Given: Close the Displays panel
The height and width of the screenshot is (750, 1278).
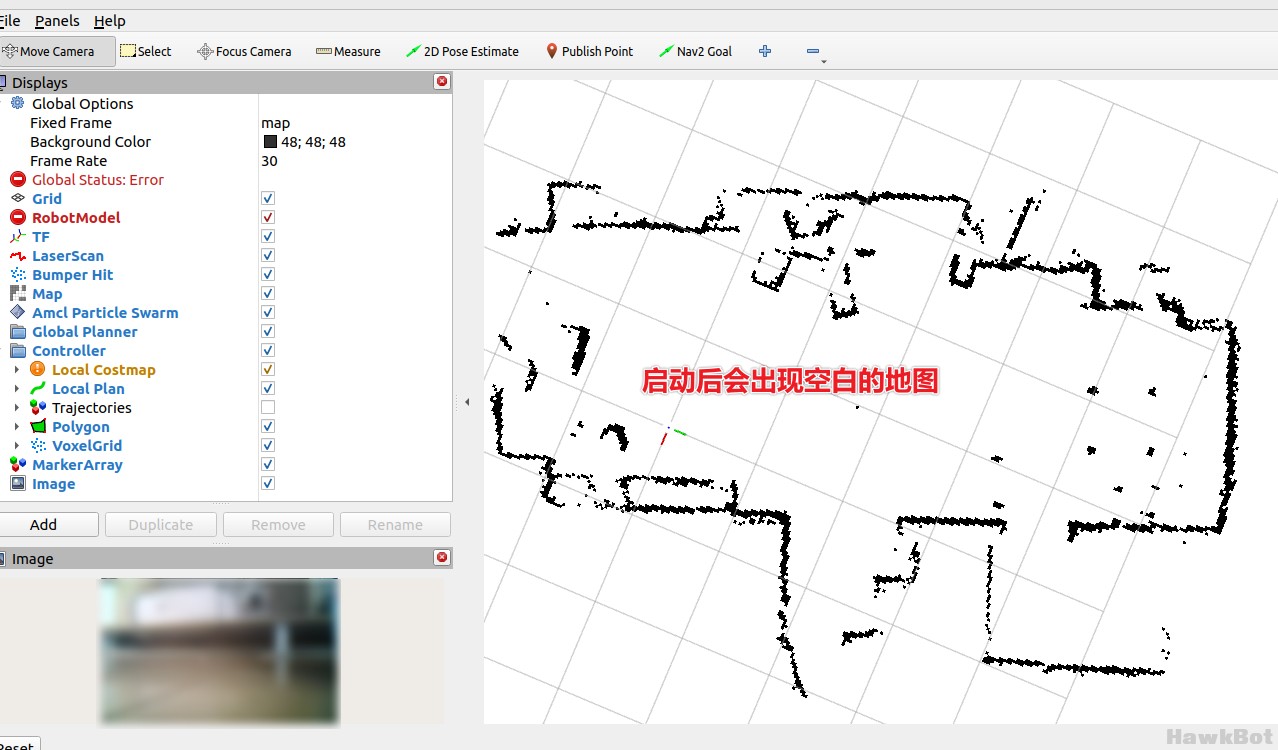Looking at the screenshot, I should pos(442,82).
